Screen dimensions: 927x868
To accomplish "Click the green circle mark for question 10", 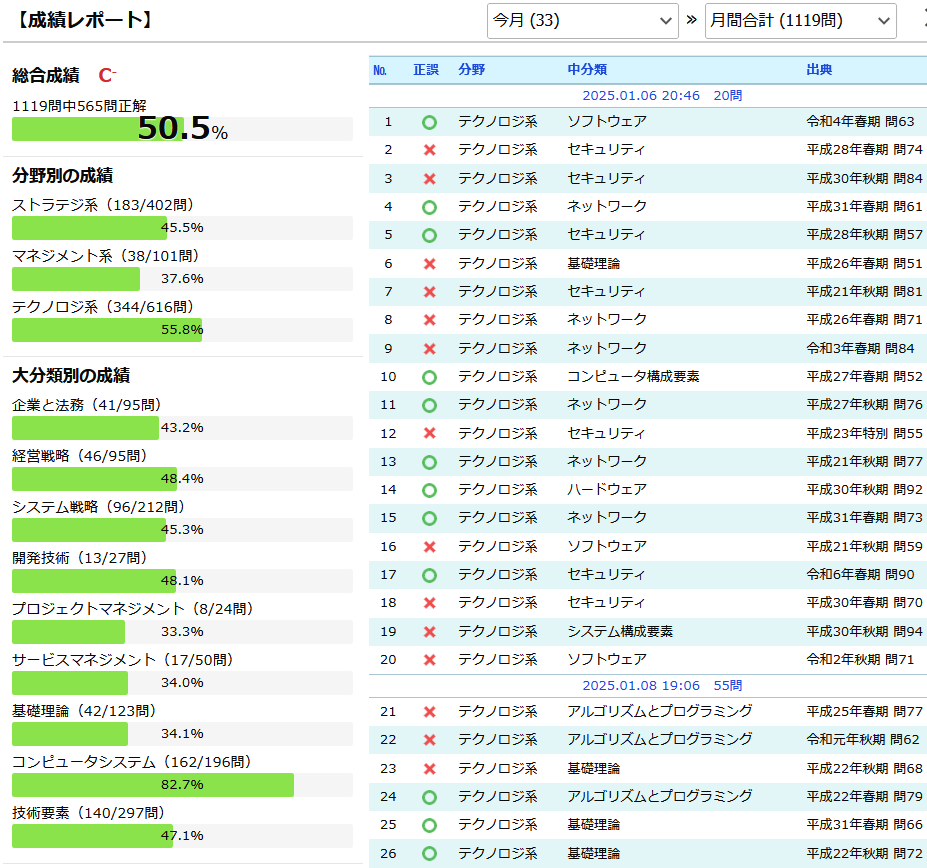I will click(x=429, y=377).
